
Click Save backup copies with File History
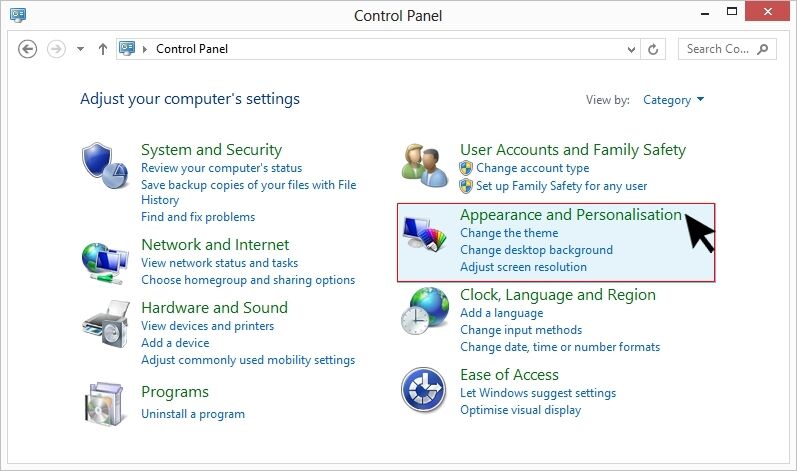[x=249, y=192]
